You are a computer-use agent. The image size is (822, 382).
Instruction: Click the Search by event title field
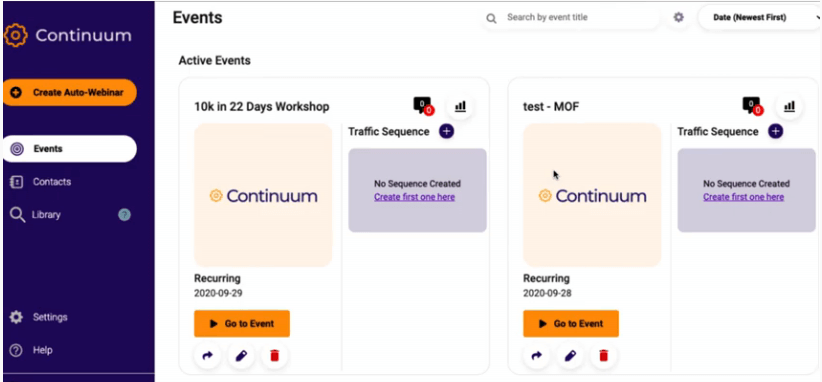[570, 17]
